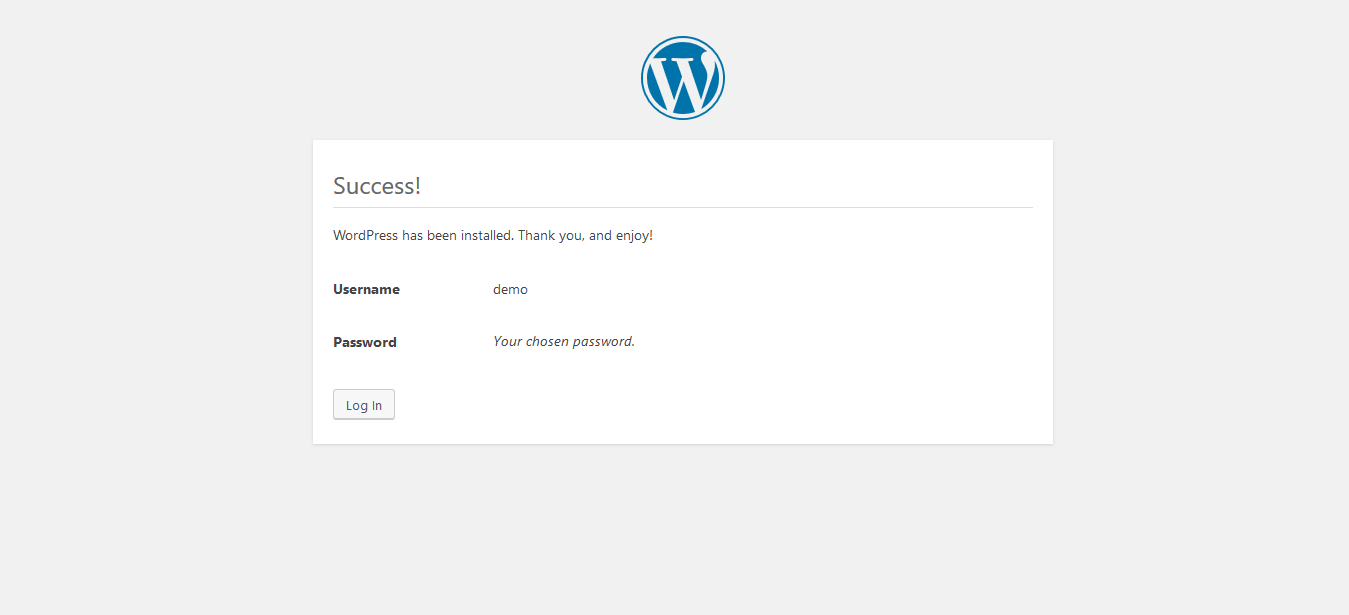The image size is (1349, 615).
Task: Click the bold Username label
Action: click(366, 289)
